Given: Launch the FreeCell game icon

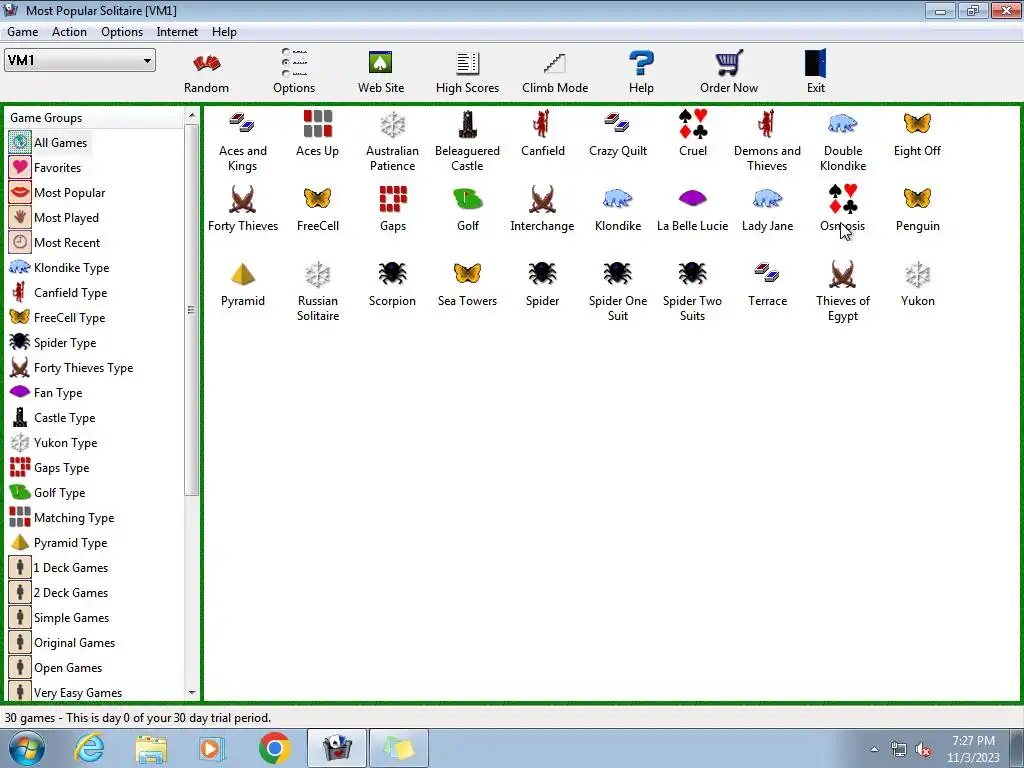Looking at the screenshot, I should tap(317, 209).
